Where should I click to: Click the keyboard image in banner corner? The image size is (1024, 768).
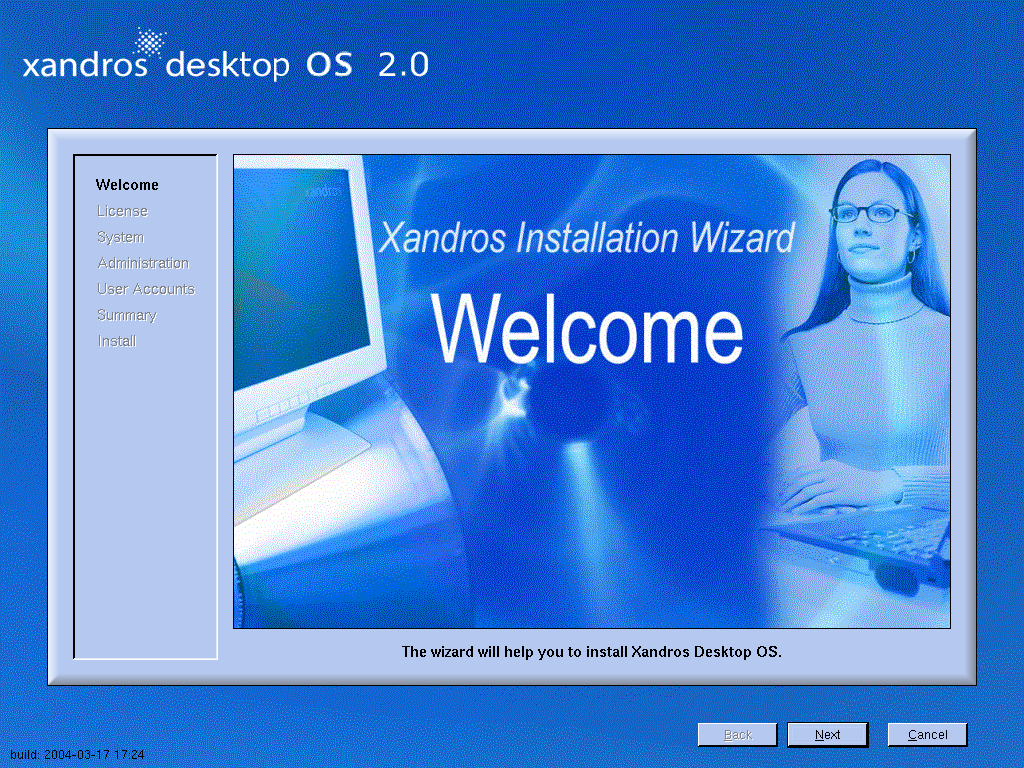(x=880, y=545)
